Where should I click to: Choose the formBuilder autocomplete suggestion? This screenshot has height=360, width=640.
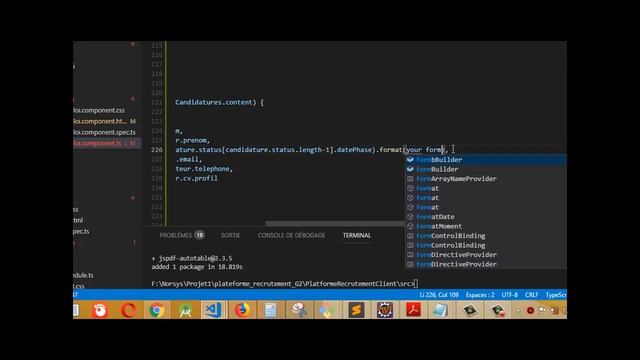[486, 169]
